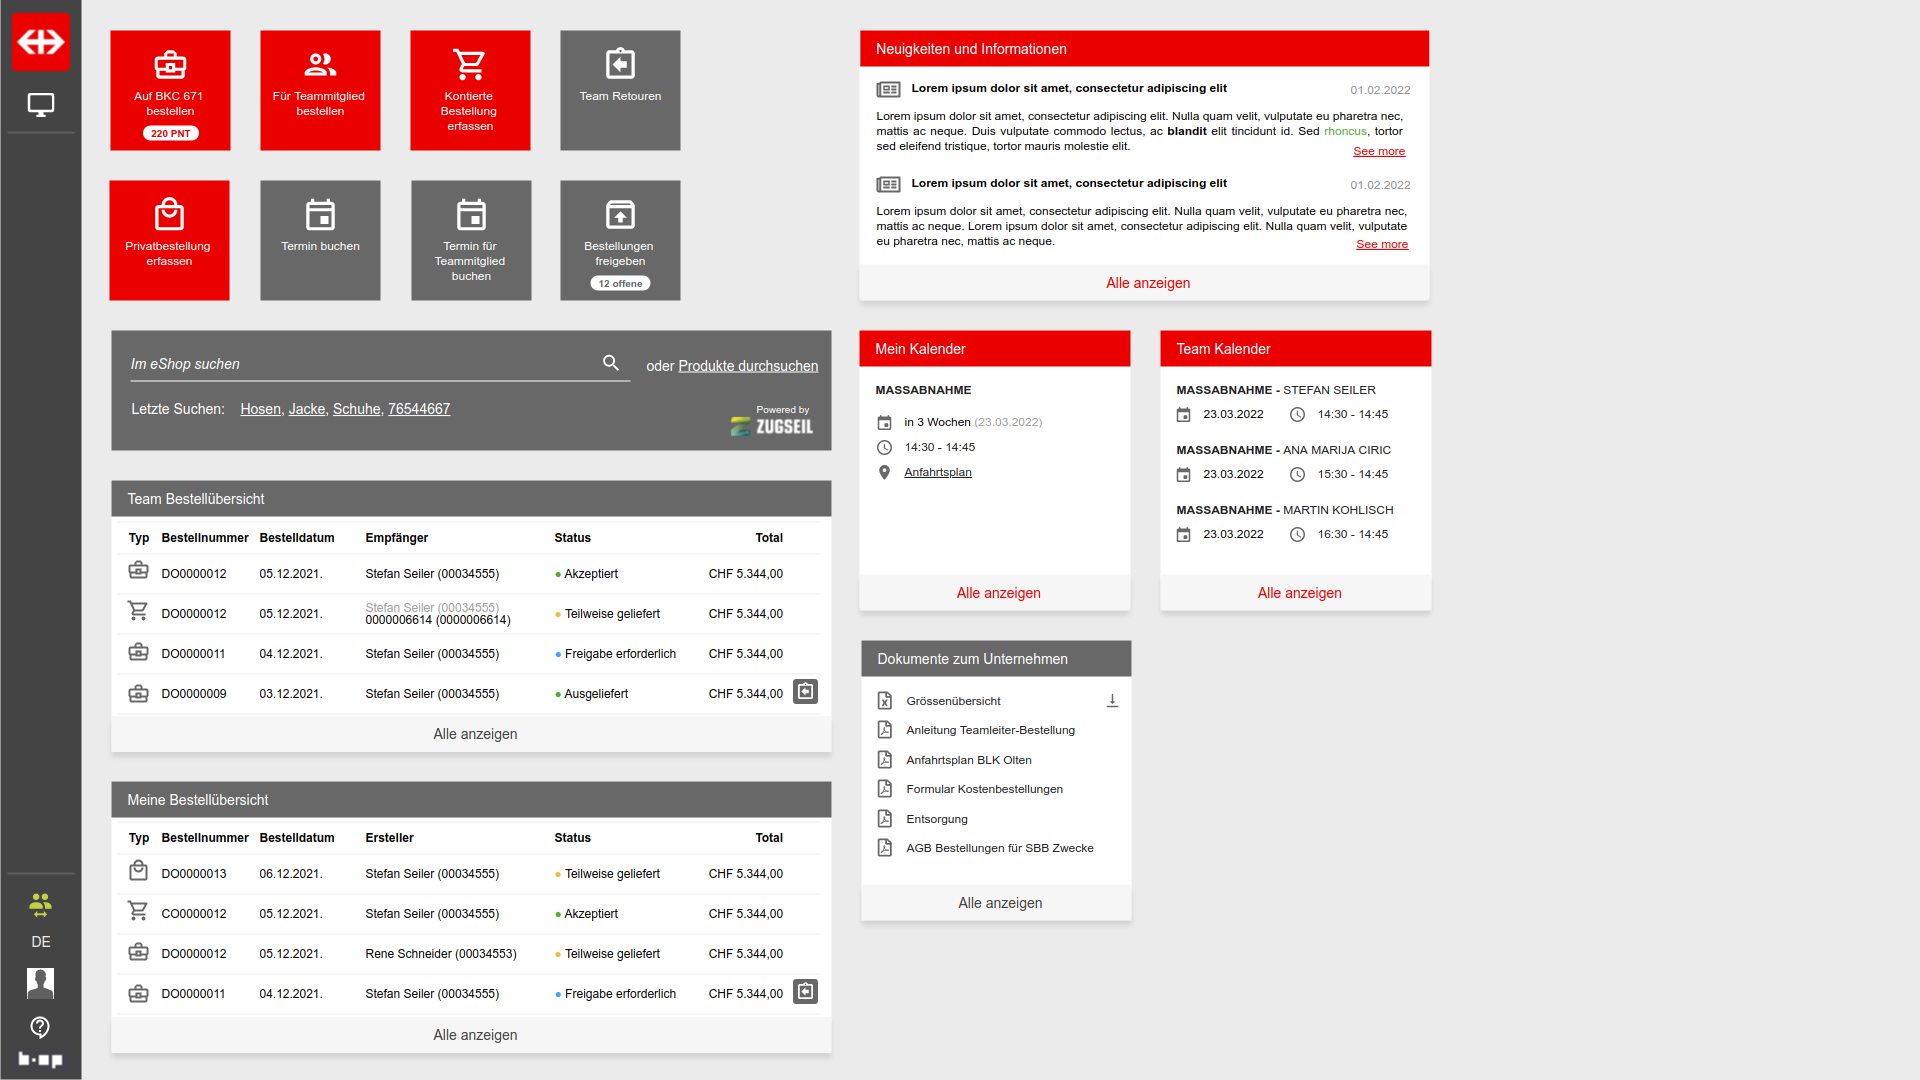Open user profile avatar in sidebar
This screenshot has width=1920, height=1080.
pyautogui.click(x=40, y=983)
